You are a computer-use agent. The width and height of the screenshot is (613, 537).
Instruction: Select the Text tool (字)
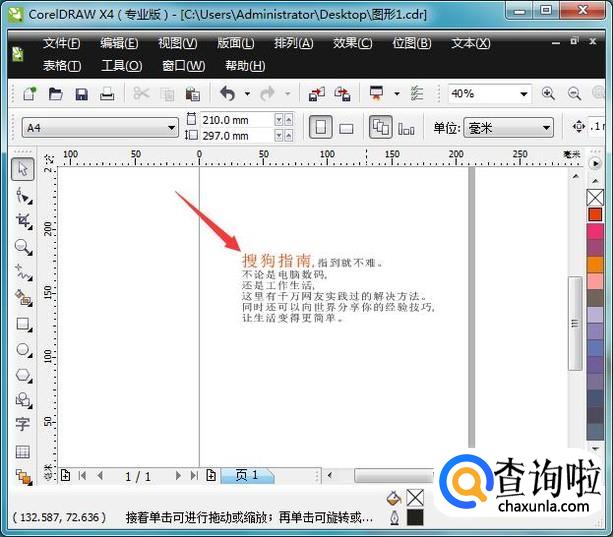[x=23, y=424]
